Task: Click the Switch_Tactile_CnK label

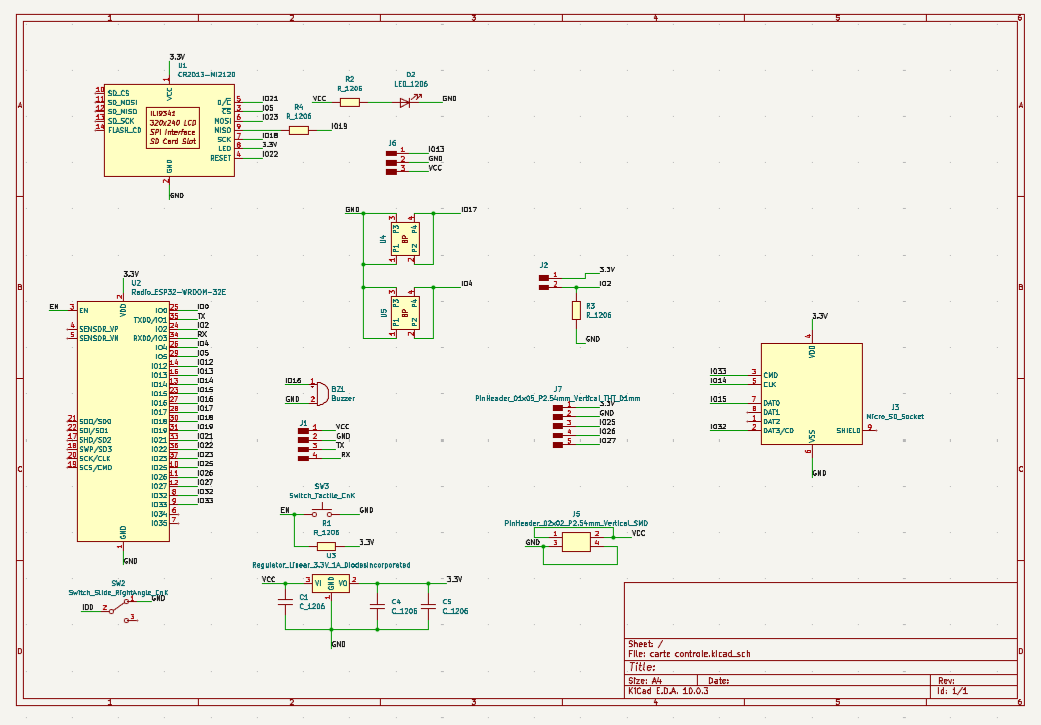Action: coord(322,495)
